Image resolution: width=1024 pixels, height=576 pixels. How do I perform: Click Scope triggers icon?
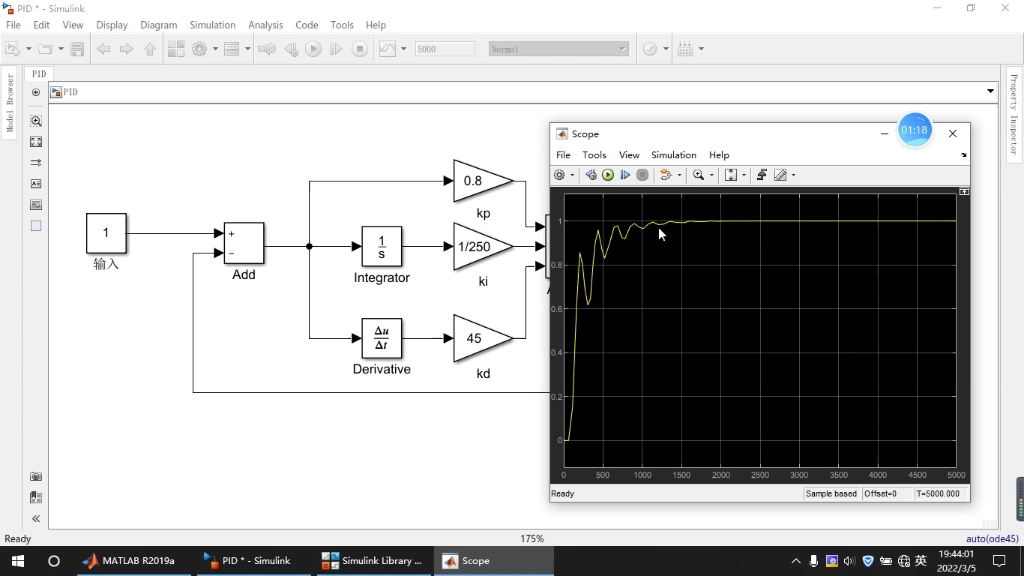click(x=761, y=175)
